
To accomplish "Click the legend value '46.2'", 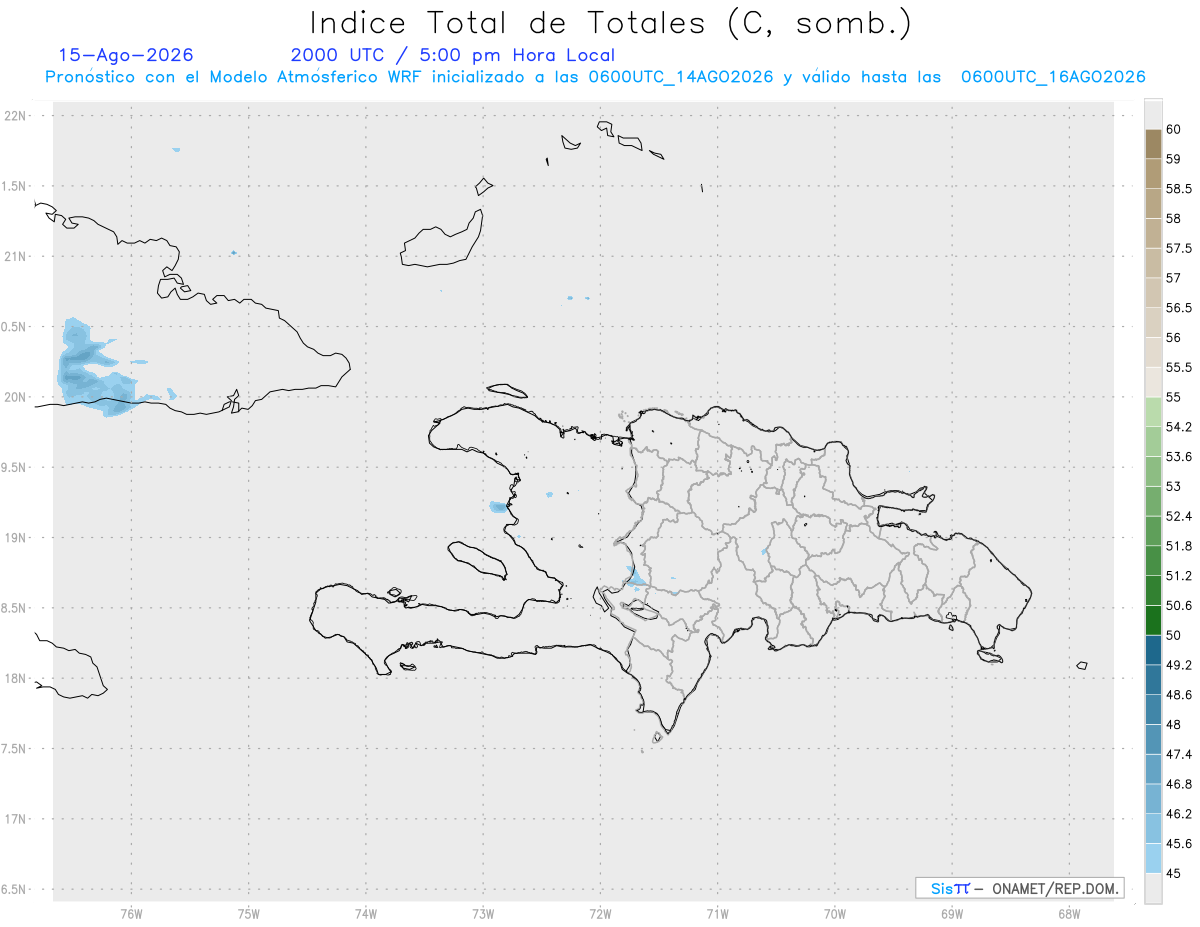I will [x=1179, y=814].
